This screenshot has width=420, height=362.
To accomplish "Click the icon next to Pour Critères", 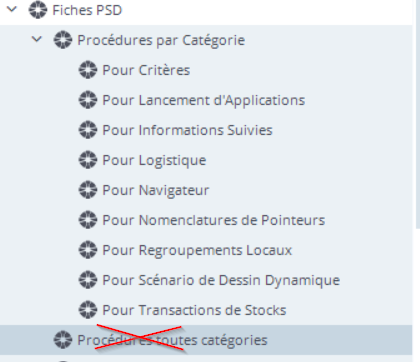I will [x=88, y=70].
